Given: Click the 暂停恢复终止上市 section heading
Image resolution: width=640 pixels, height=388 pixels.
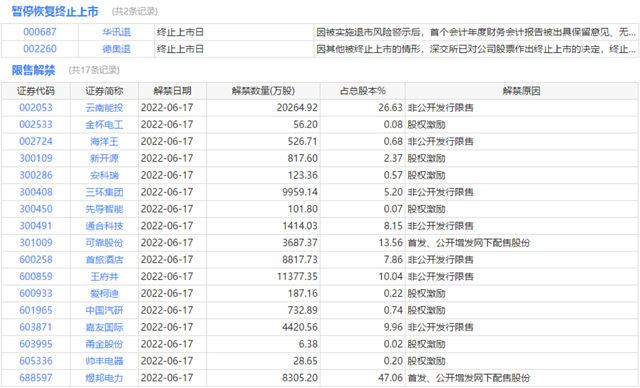Looking at the screenshot, I should tap(55, 11).
